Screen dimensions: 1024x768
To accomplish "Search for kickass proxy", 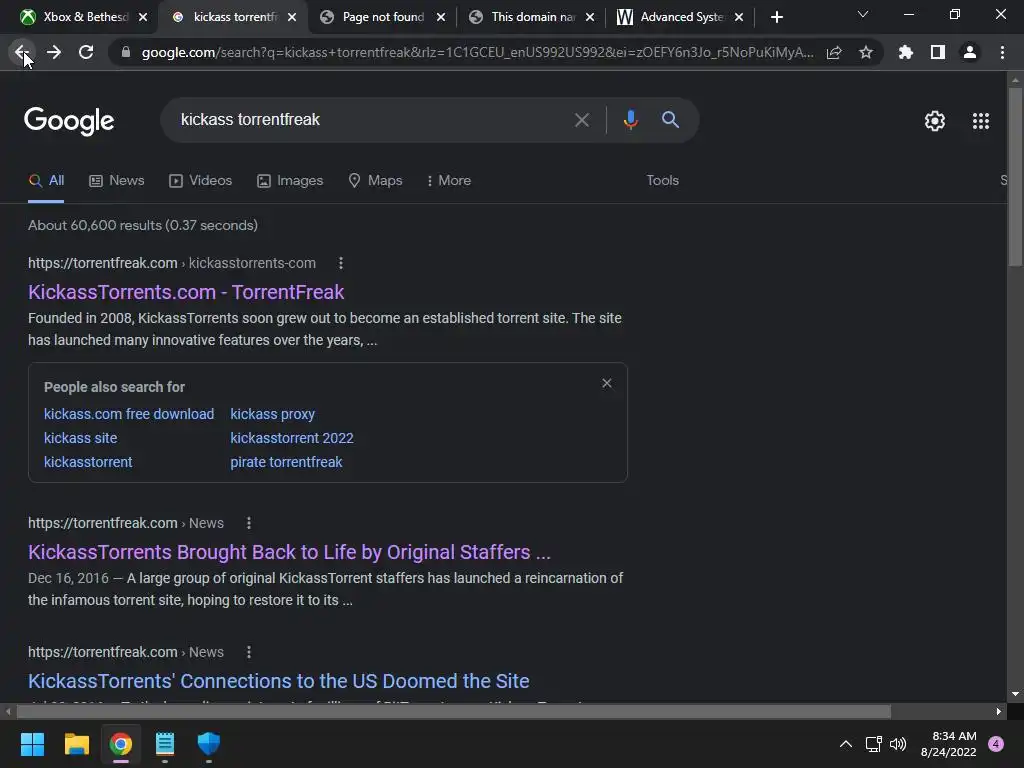I will (x=272, y=414).
